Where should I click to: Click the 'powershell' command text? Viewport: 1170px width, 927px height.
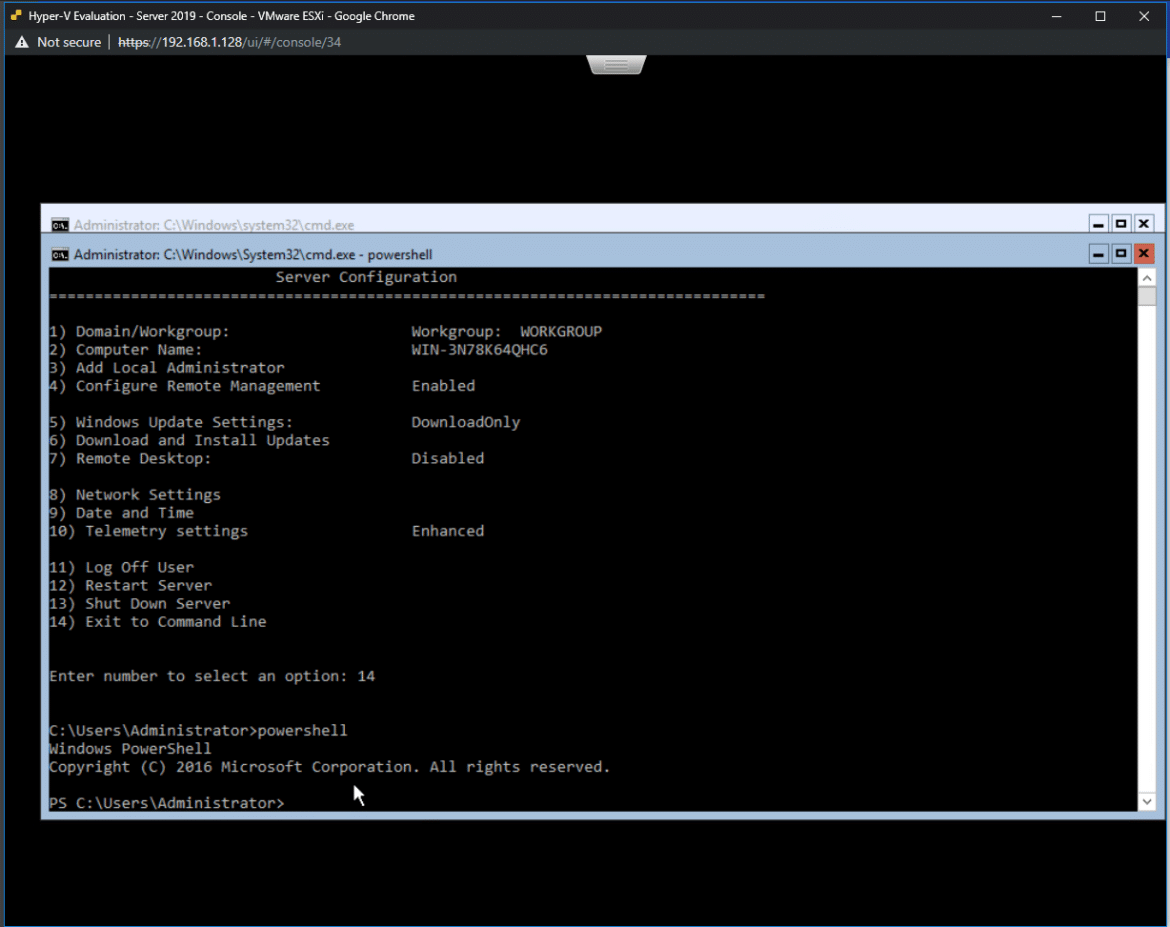coord(302,731)
